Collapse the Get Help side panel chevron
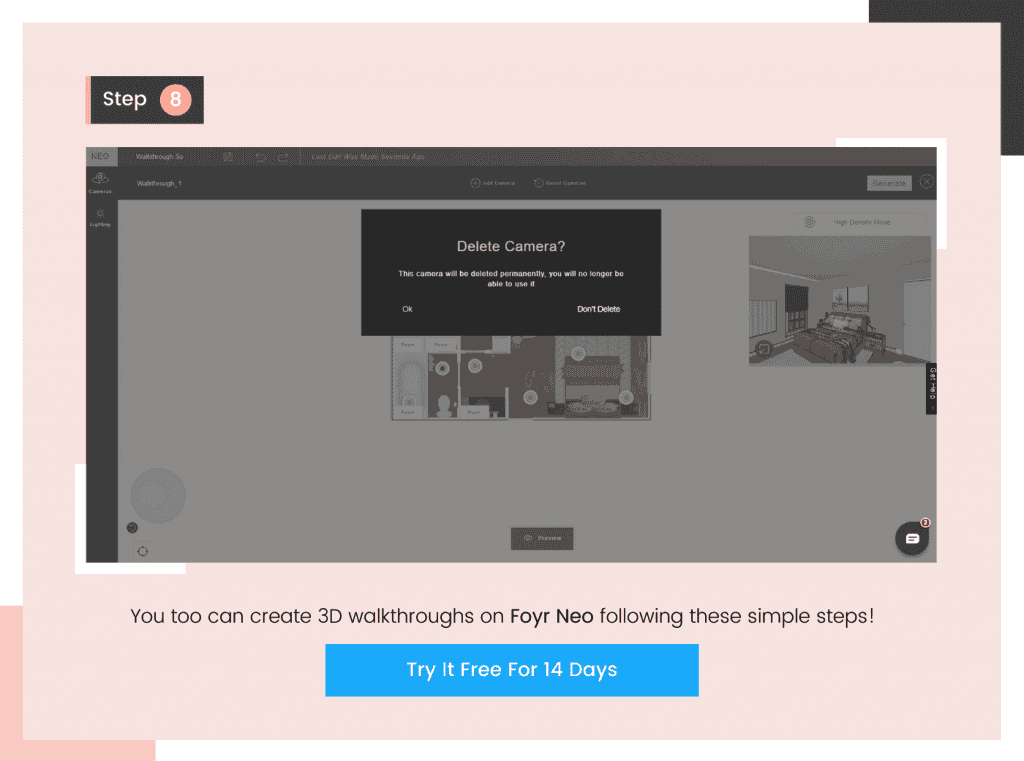Viewport: 1024px width, 761px height. (932, 407)
